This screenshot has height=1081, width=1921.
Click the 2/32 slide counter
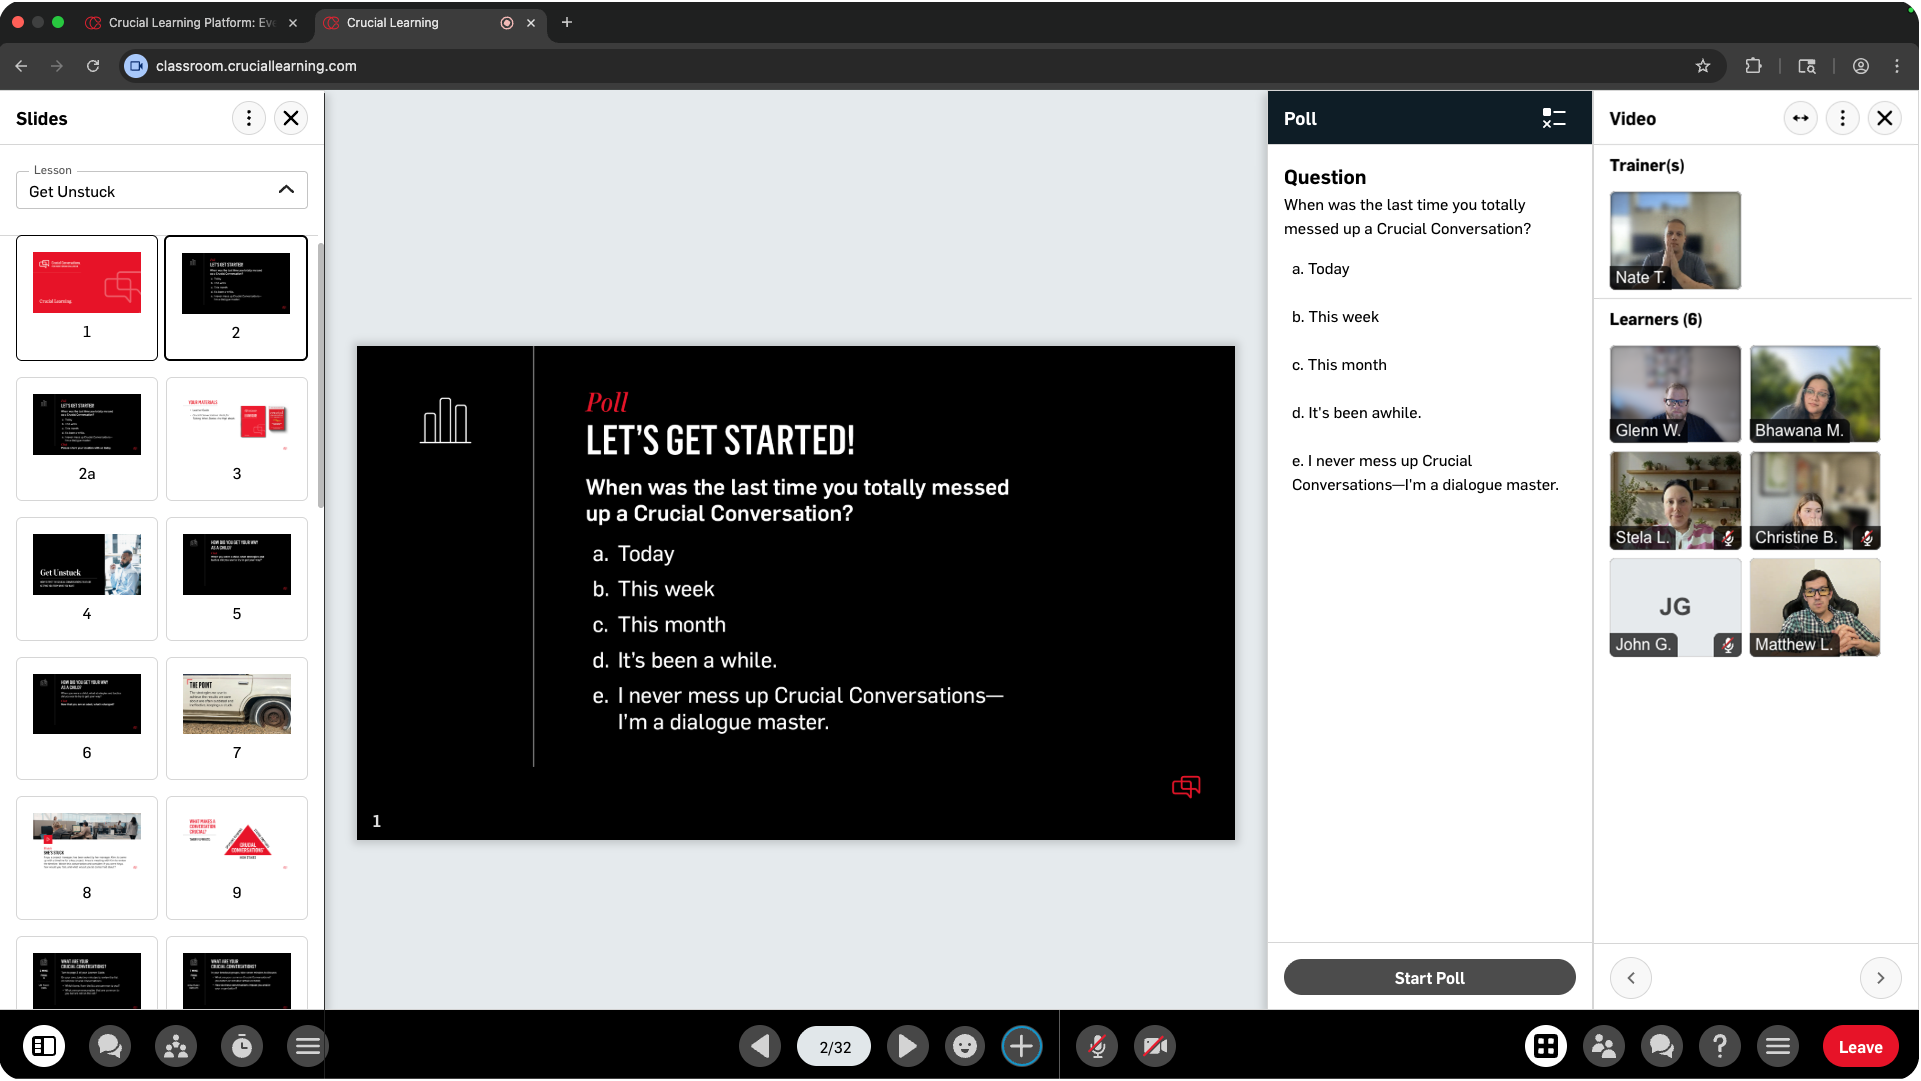(834, 1047)
